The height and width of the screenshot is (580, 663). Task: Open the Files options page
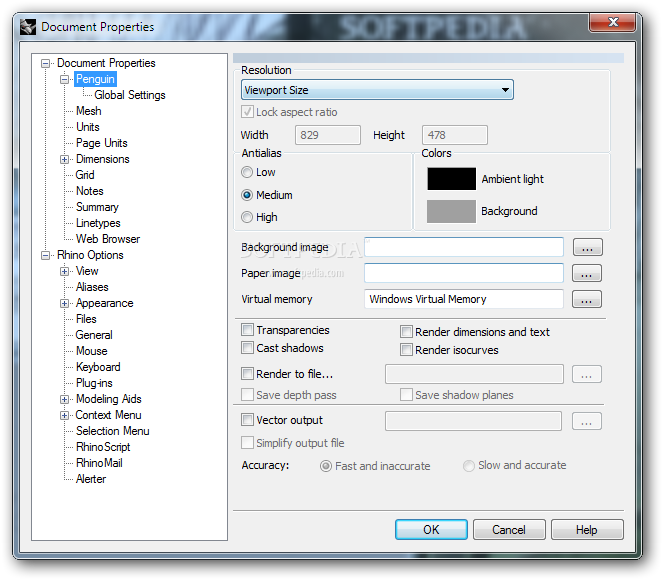(x=86, y=319)
